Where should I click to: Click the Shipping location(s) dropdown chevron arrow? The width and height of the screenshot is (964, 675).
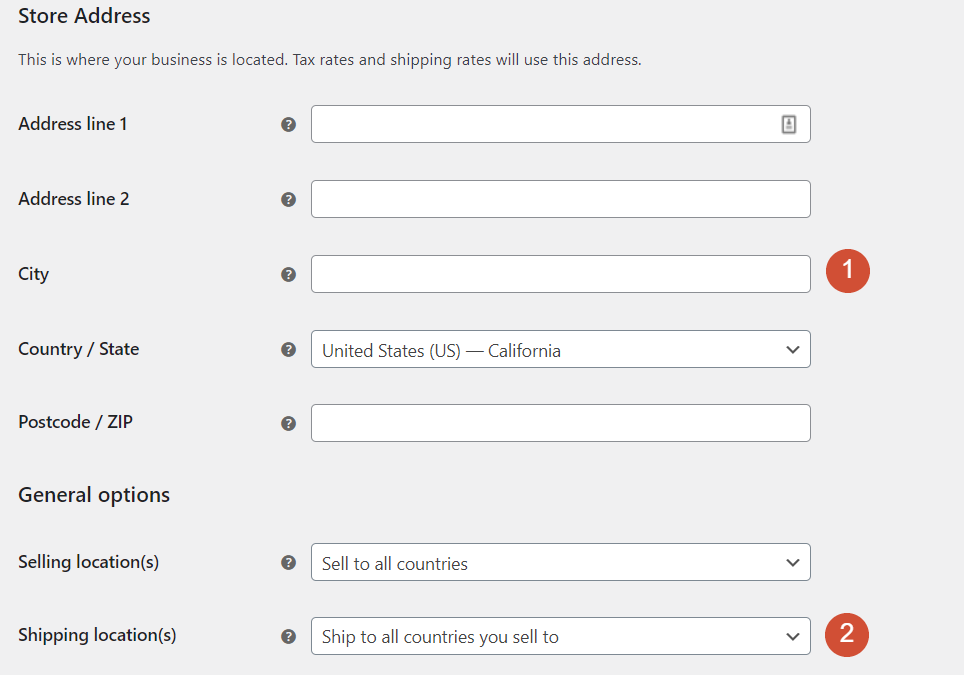(x=792, y=636)
